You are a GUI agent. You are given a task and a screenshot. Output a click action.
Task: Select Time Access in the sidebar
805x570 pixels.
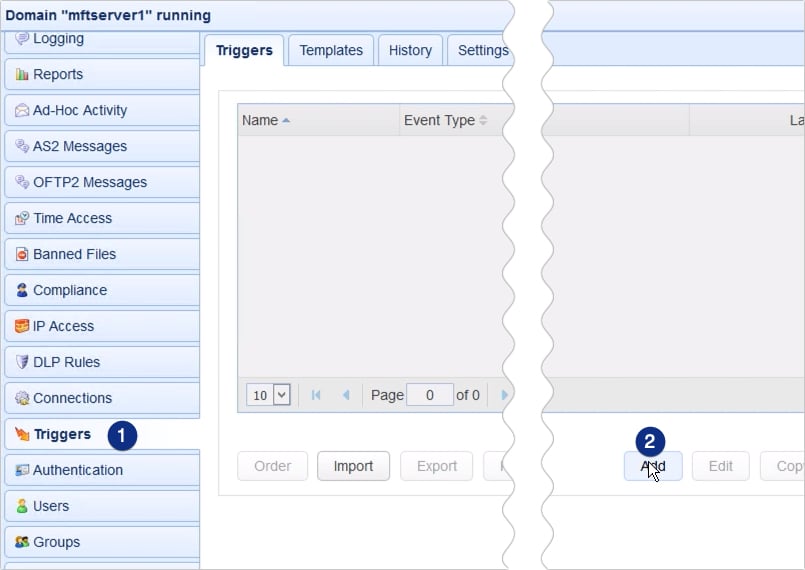[72, 218]
